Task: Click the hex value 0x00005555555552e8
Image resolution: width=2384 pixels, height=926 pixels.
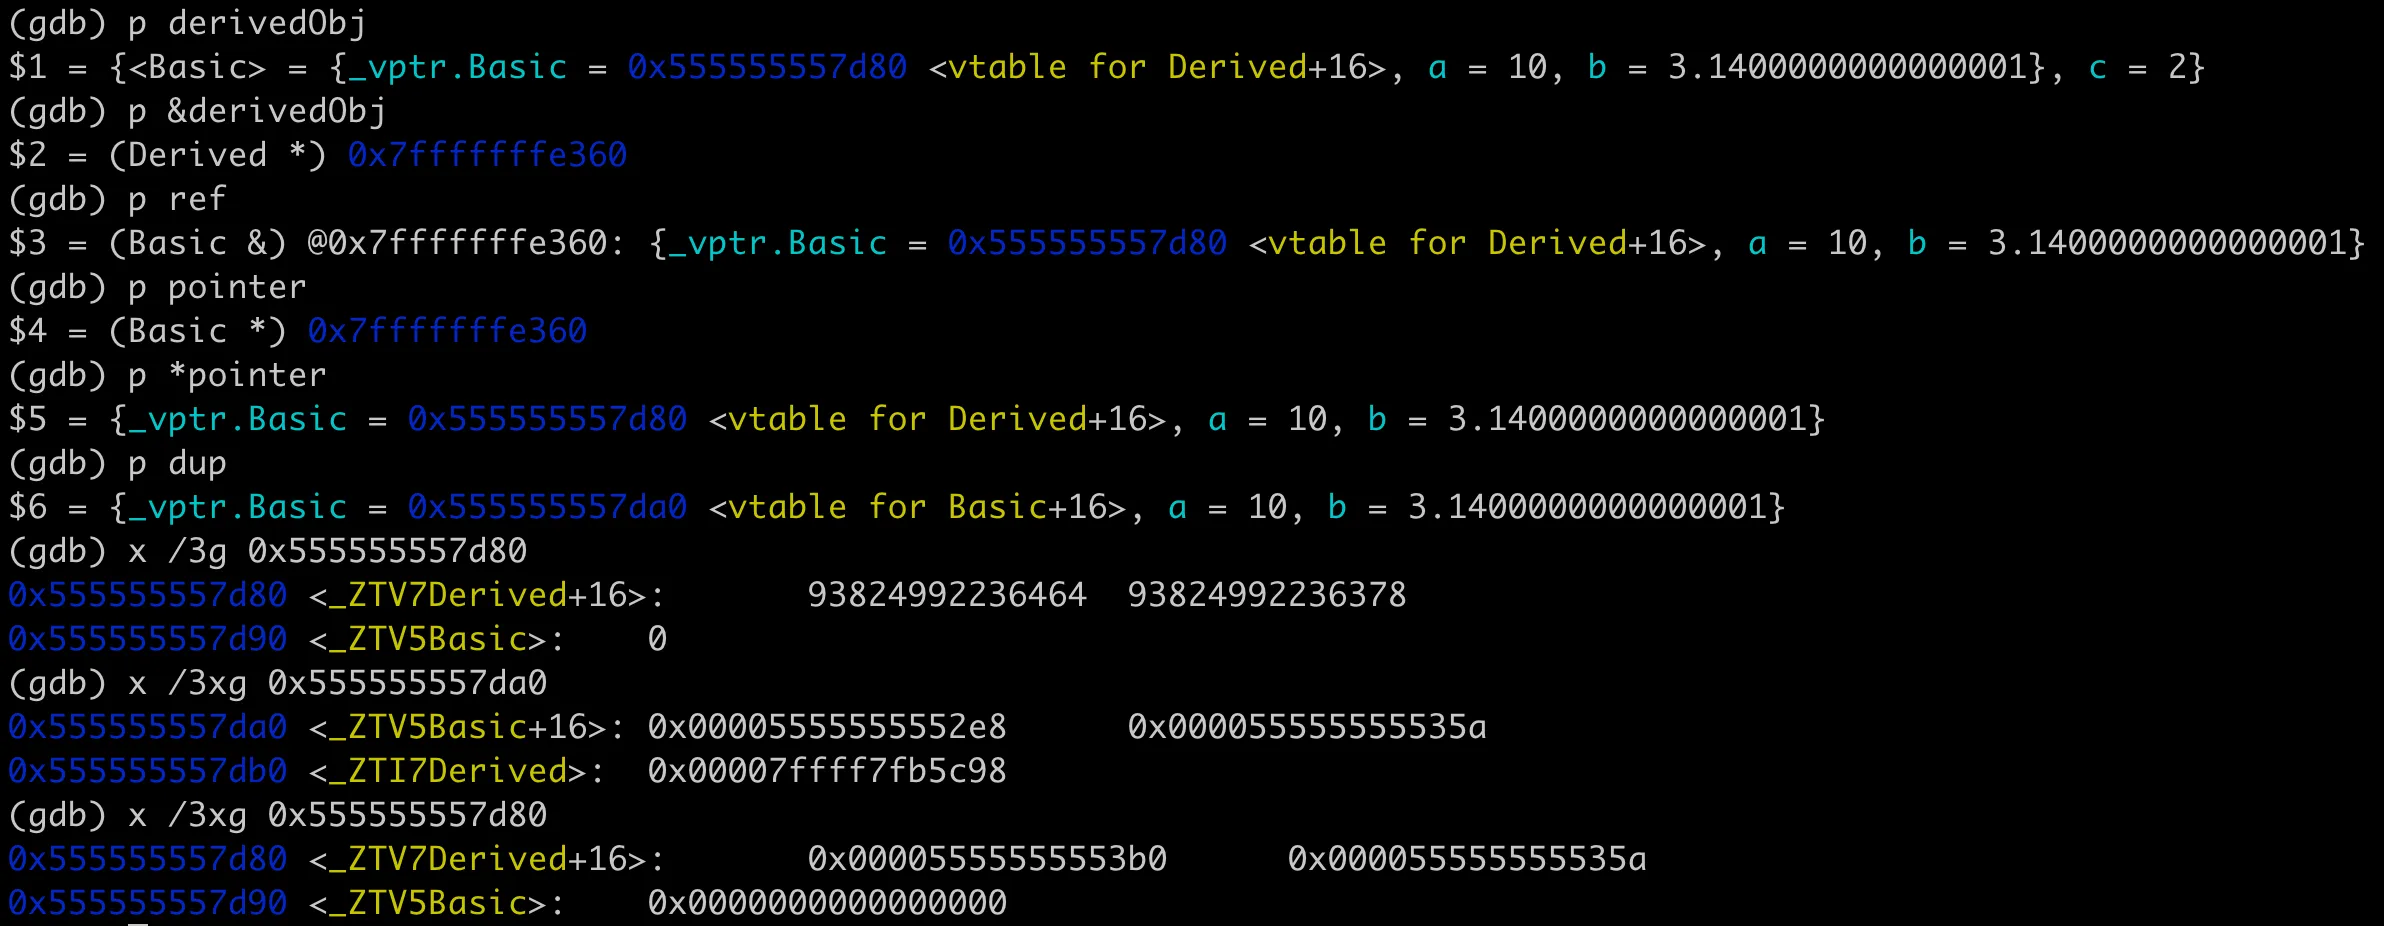Action: pyautogui.click(x=827, y=727)
